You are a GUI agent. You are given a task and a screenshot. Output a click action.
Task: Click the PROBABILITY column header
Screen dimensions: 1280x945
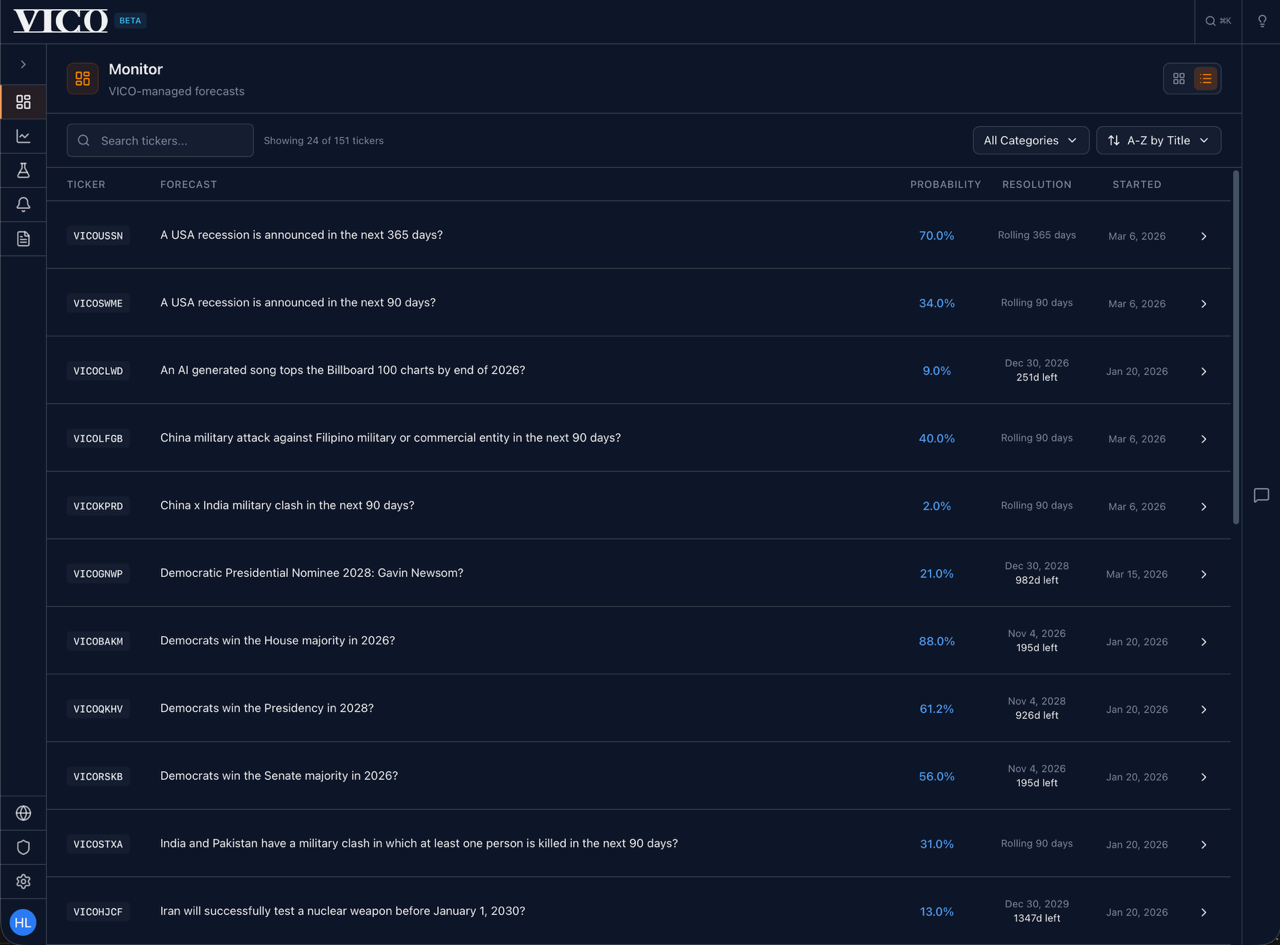pyautogui.click(x=945, y=184)
